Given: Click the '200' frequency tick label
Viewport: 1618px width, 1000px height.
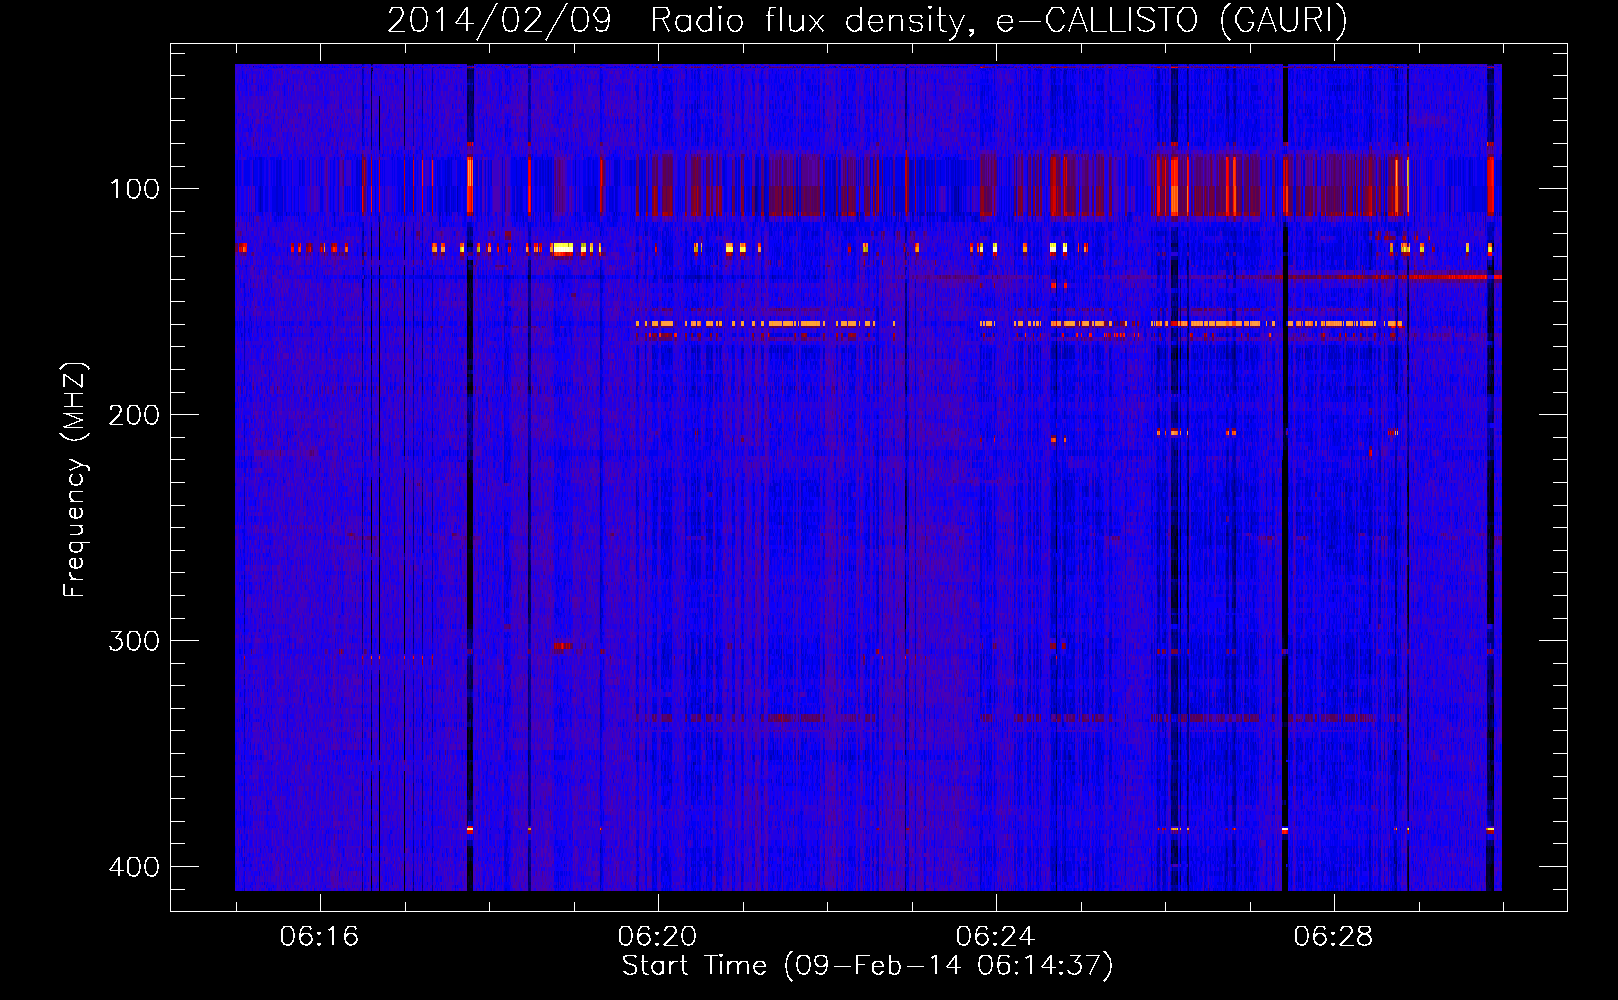Looking at the screenshot, I should point(134,415).
